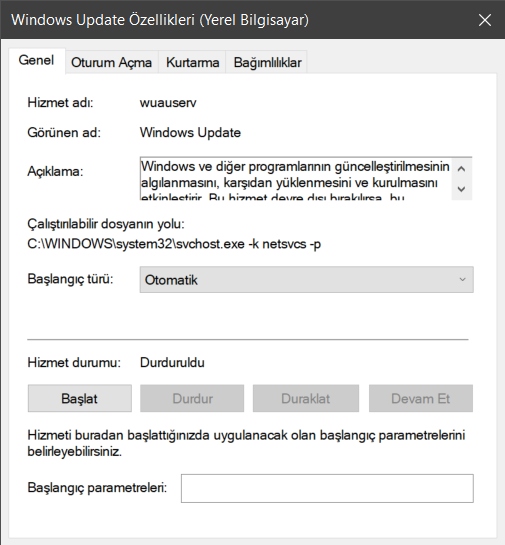
Task: Click the Hizmet adı label
Action: 60,103
